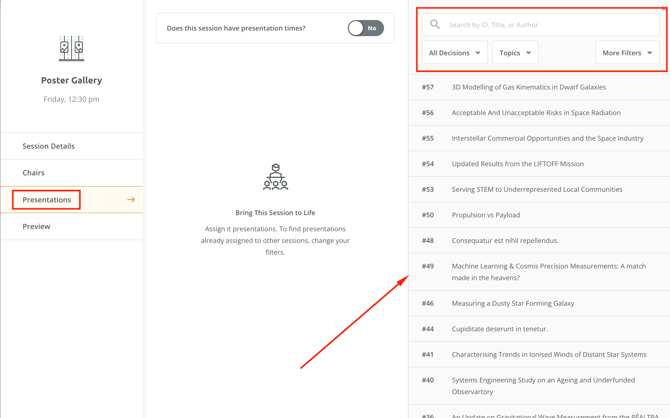Open the All Decisions dropdown
The image size is (670, 418).
454,53
